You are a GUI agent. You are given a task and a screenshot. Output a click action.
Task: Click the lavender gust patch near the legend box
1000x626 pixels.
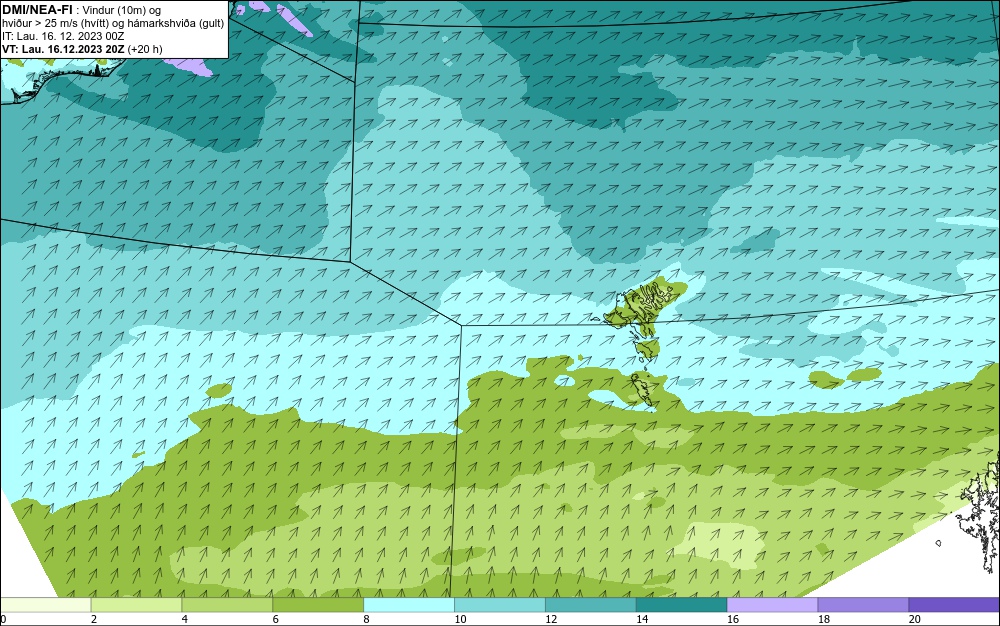click(x=188, y=67)
